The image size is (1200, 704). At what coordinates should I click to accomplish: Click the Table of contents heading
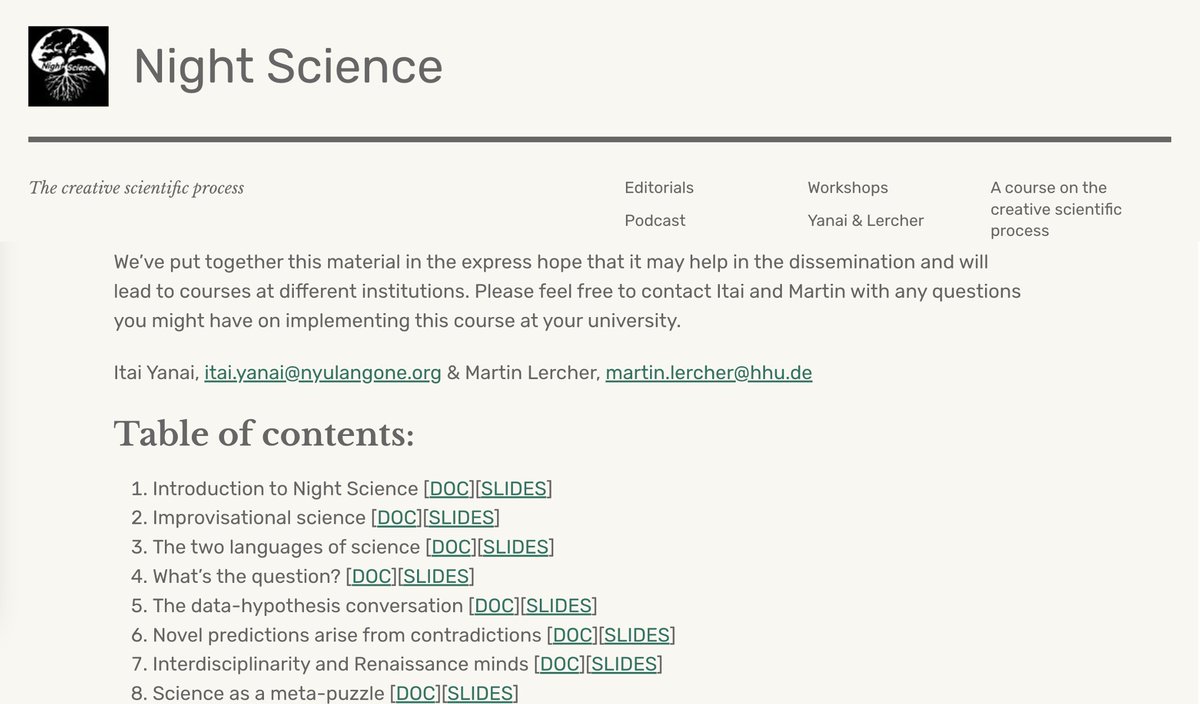tap(264, 433)
